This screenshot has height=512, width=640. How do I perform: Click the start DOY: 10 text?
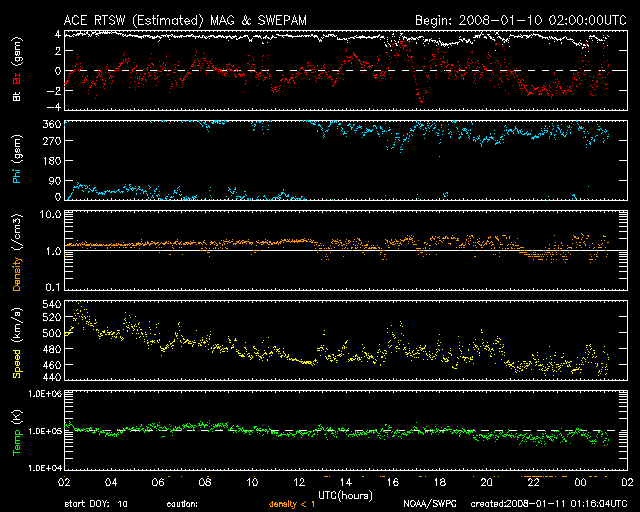point(97,504)
